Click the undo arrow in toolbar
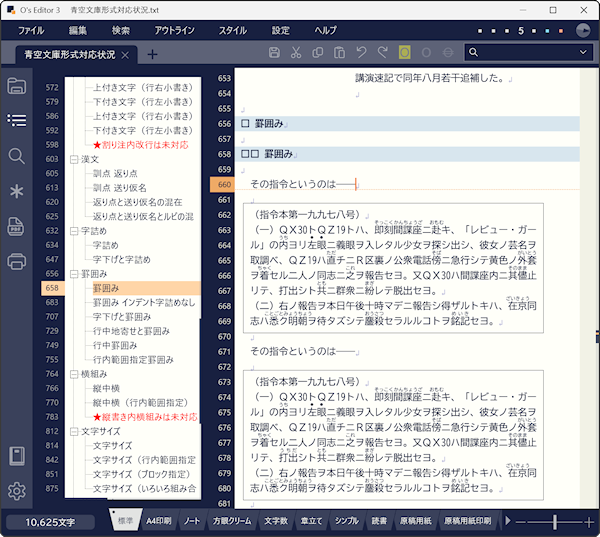 pyautogui.click(x=361, y=52)
